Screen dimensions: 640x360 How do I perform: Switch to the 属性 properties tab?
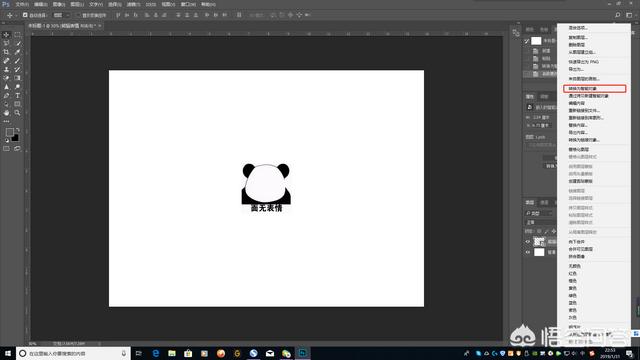point(530,96)
